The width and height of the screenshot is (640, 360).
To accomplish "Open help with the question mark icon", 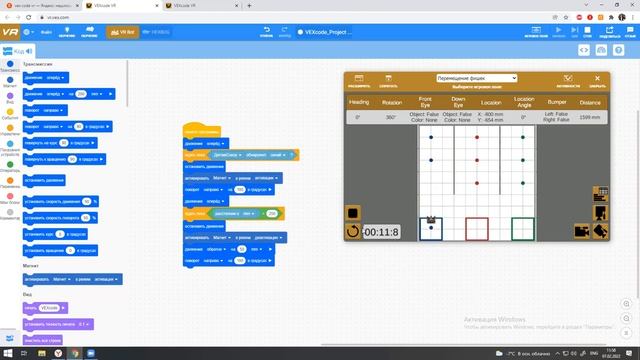I will (619, 50).
